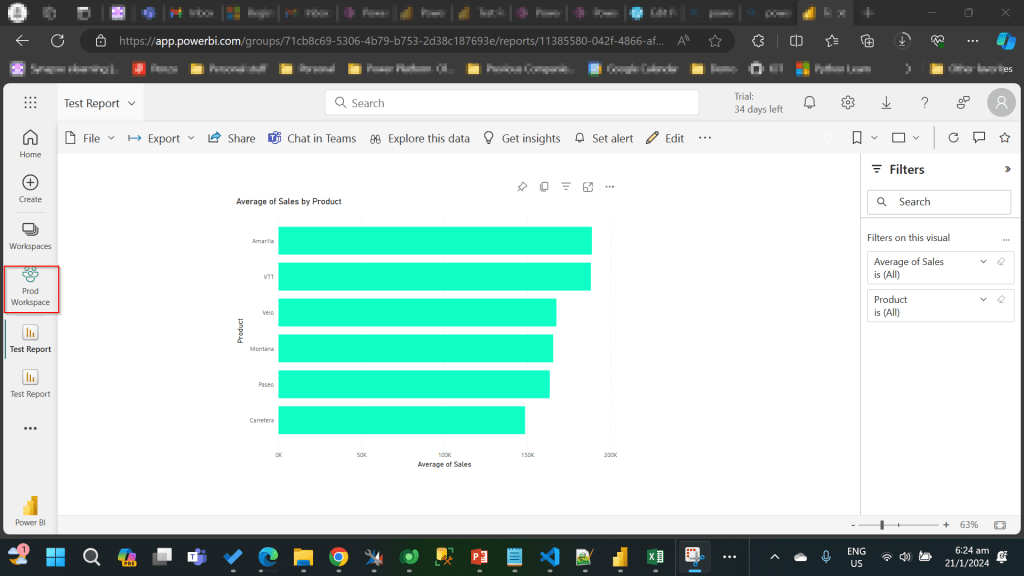Open the File menu
1024x576 pixels.
point(90,138)
